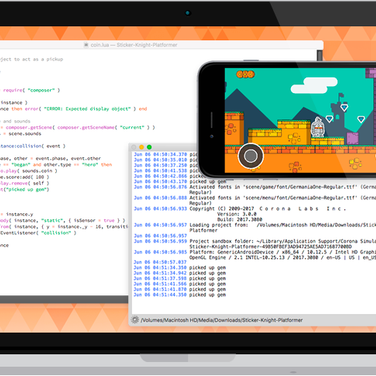The image size is (376, 376).
Task: Tap the gem counter icon in game
Action: click(x=245, y=74)
